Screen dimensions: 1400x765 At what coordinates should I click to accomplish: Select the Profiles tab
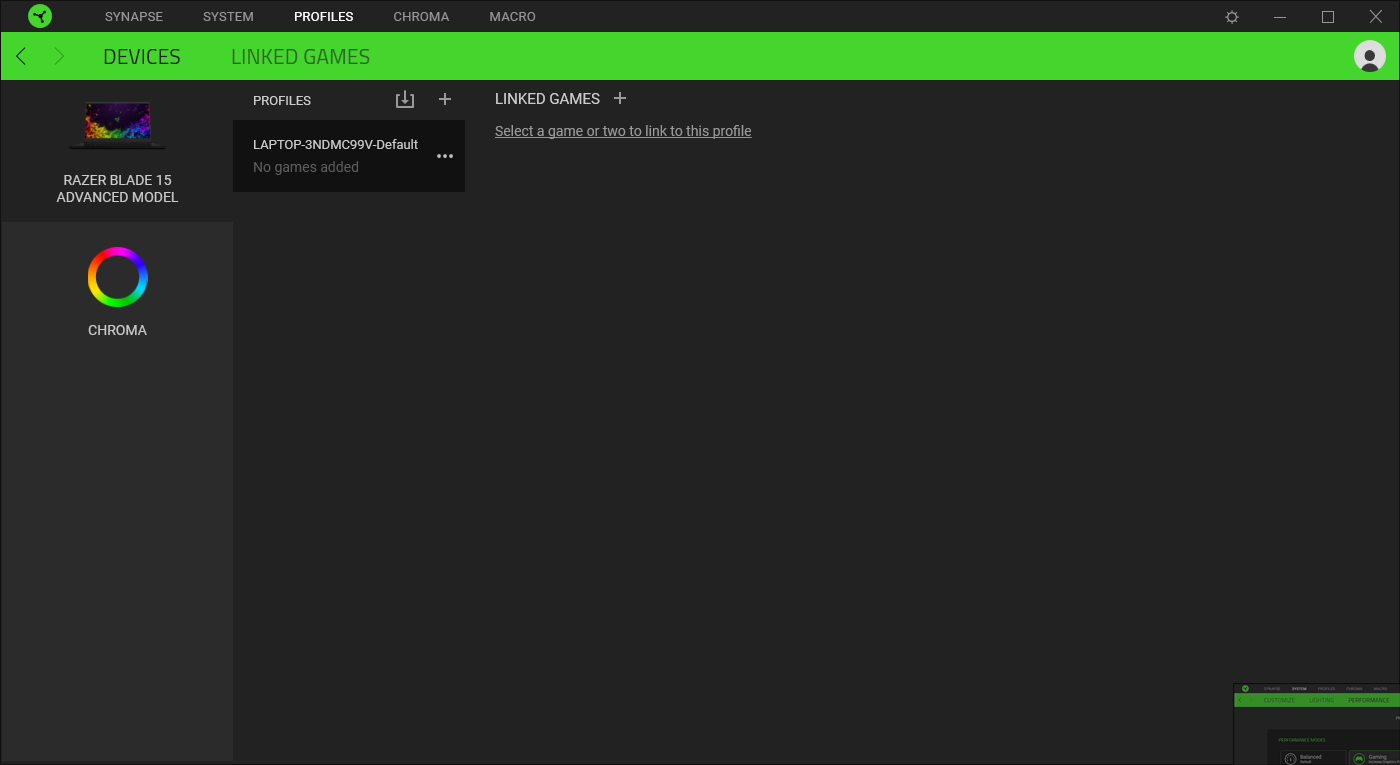(x=324, y=17)
